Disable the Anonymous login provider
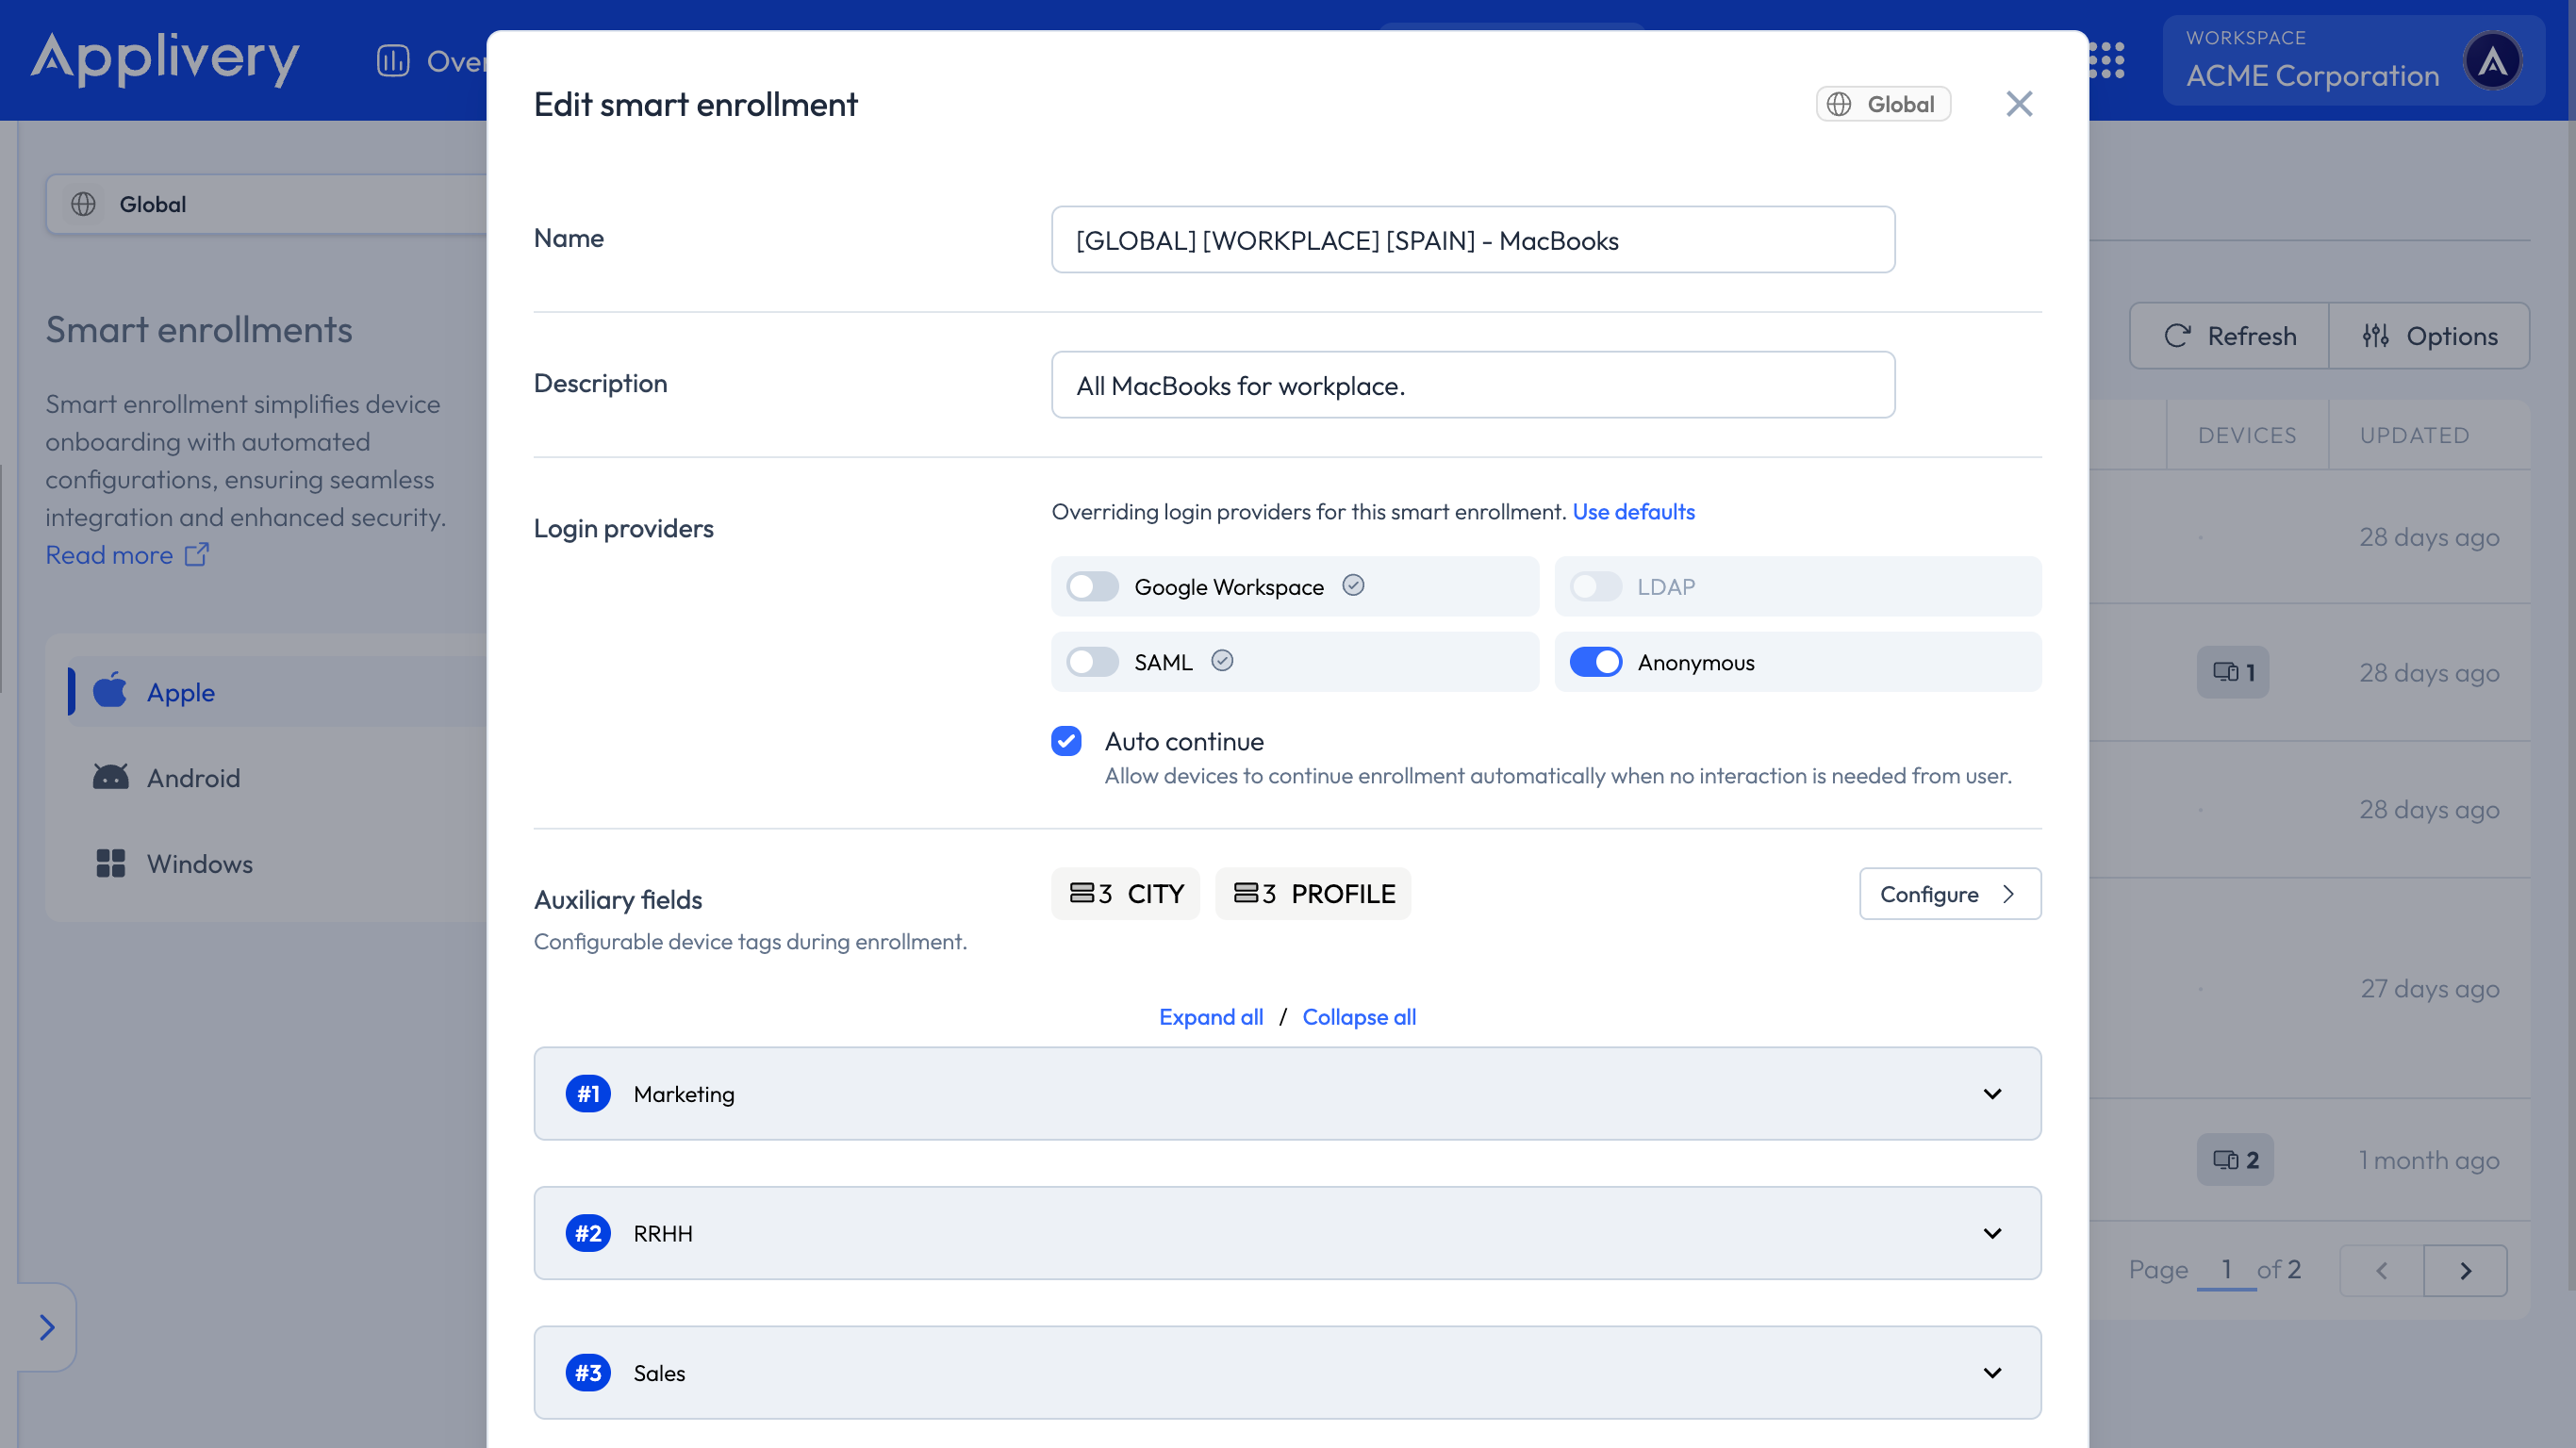The image size is (2576, 1448). pos(1596,661)
